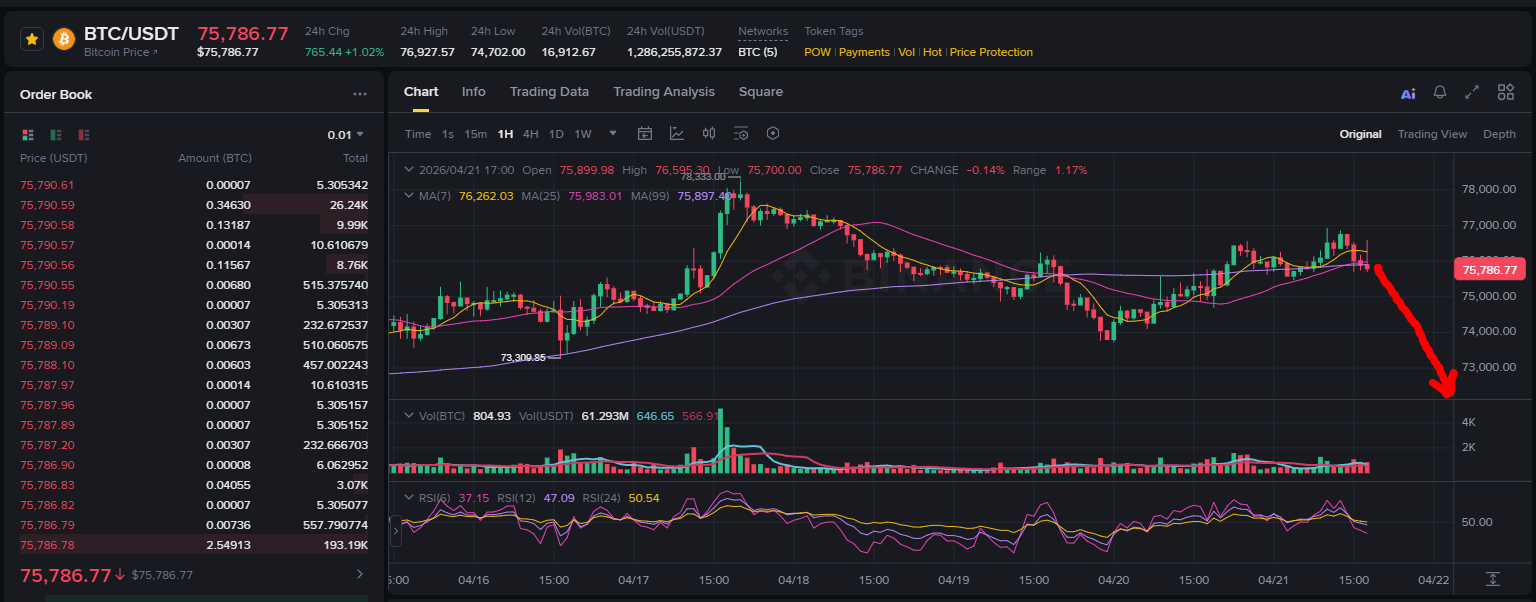Switch to the Info tab

[474, 92]
